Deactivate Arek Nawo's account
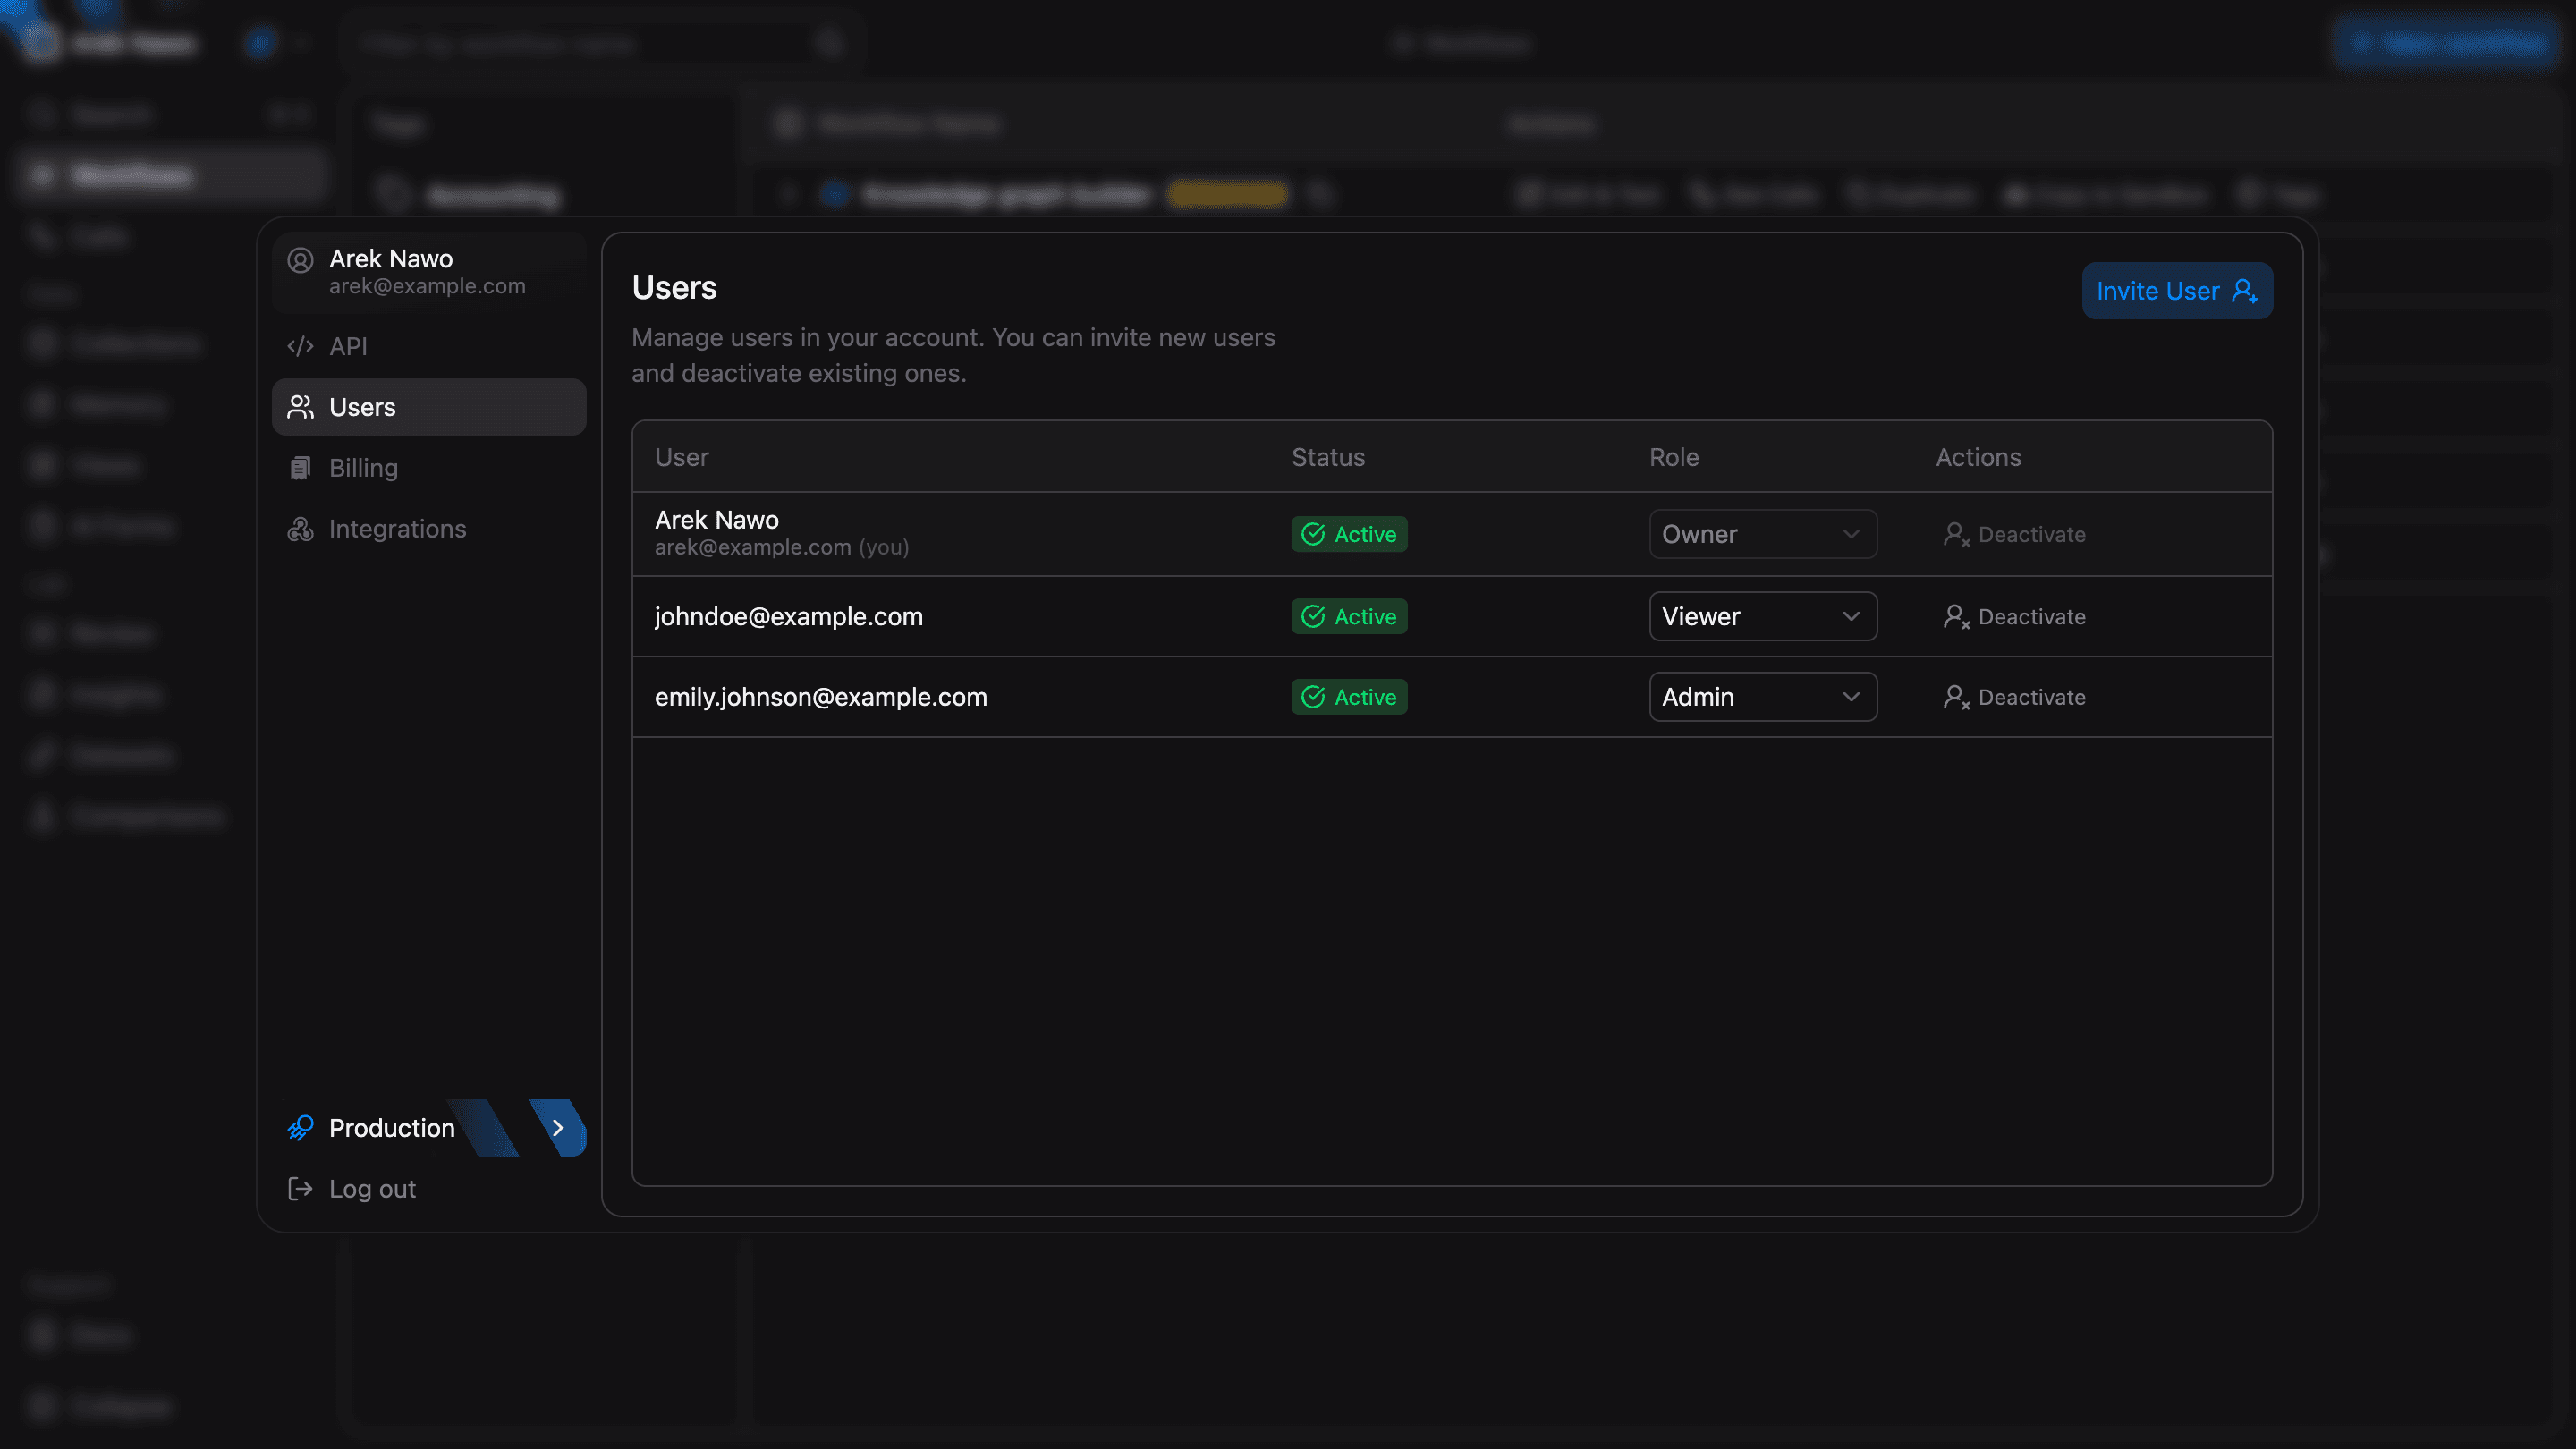 coord(2014,534)
